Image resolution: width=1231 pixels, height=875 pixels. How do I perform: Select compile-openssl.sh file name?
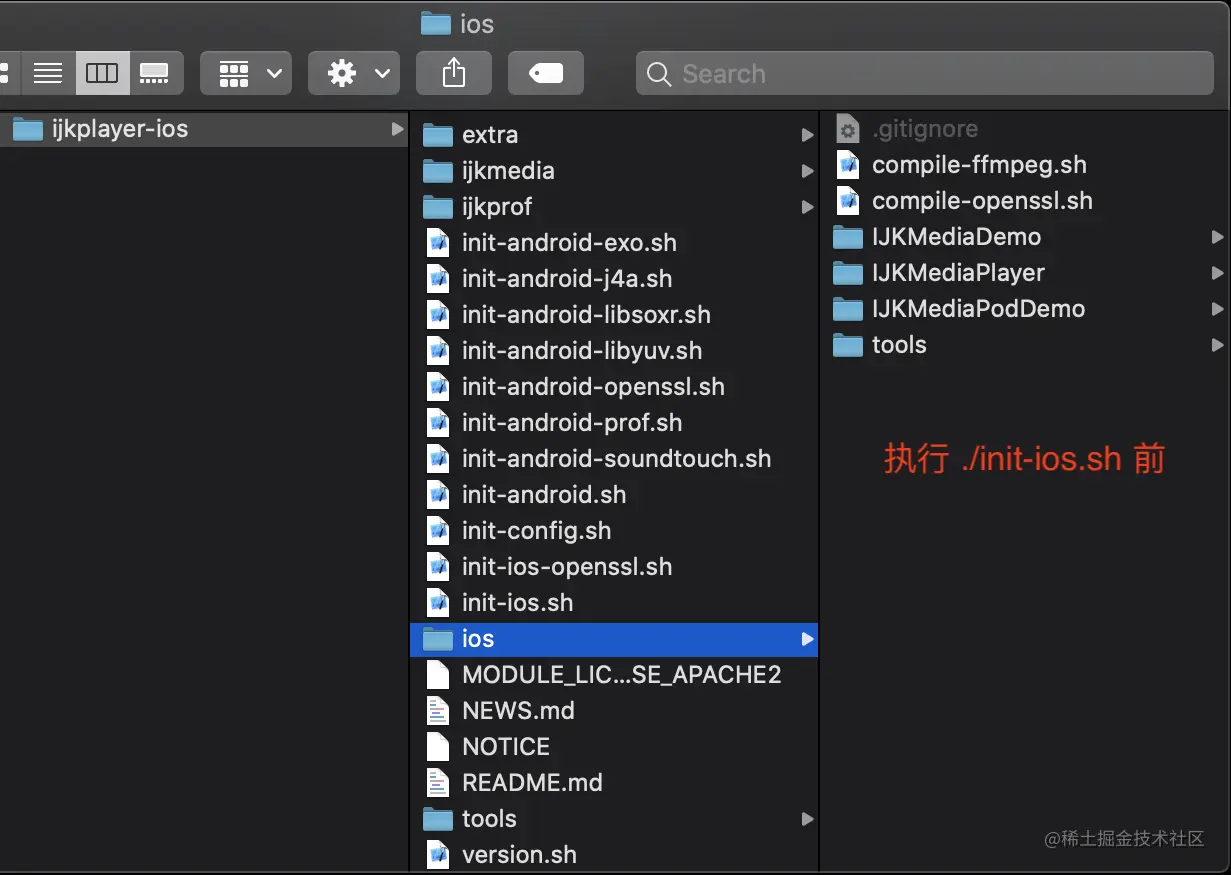click(x=982, y=201)
